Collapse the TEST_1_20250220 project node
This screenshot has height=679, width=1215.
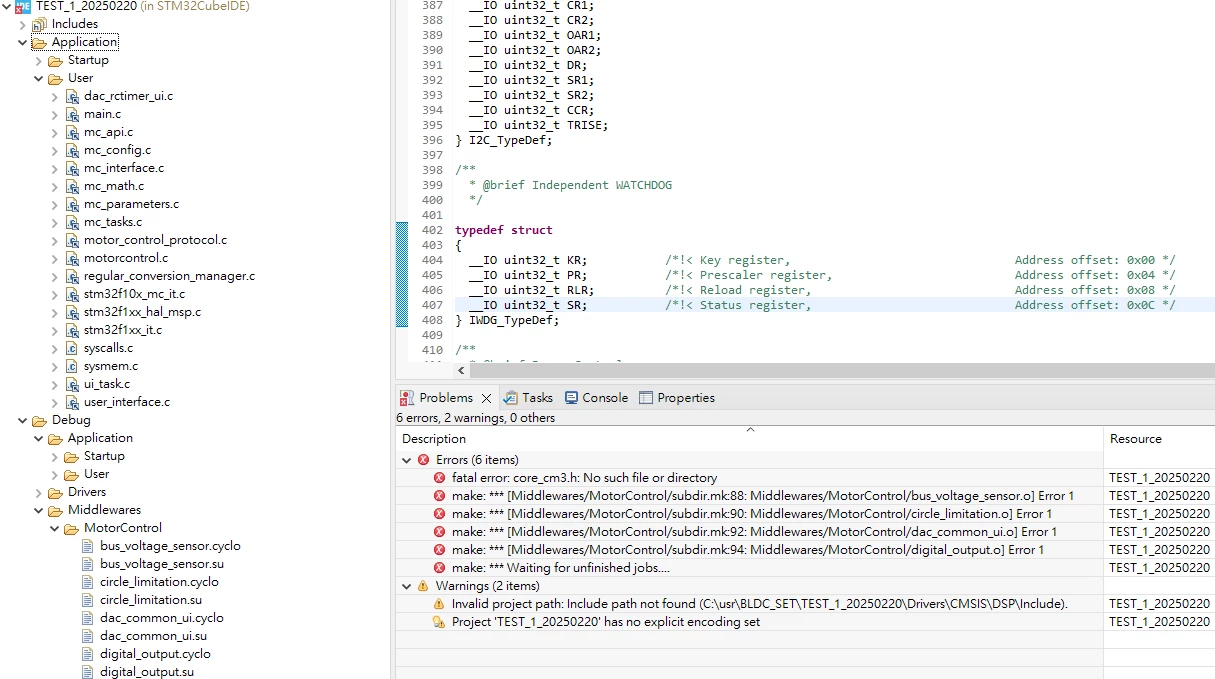(7, 6)
